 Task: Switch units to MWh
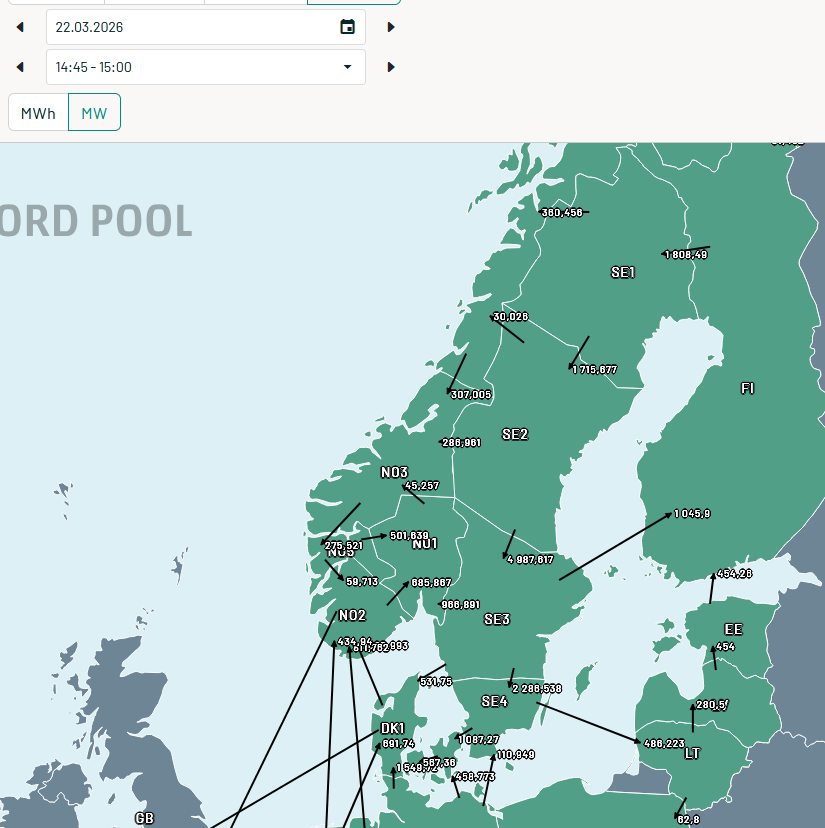point(38,113)
